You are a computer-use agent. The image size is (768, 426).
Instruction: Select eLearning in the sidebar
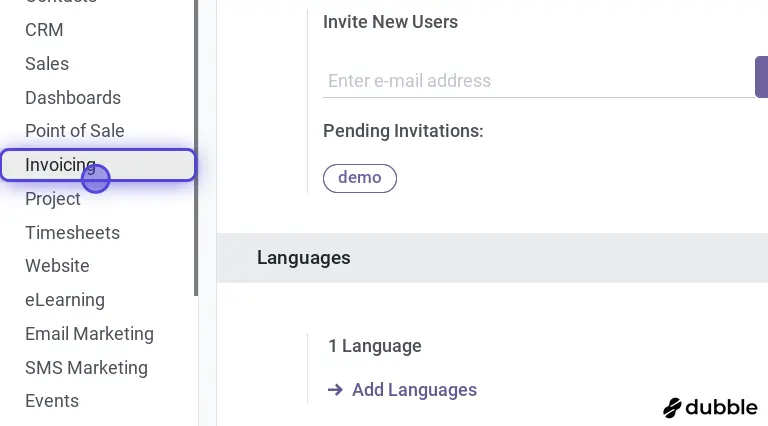click(65, 300)
